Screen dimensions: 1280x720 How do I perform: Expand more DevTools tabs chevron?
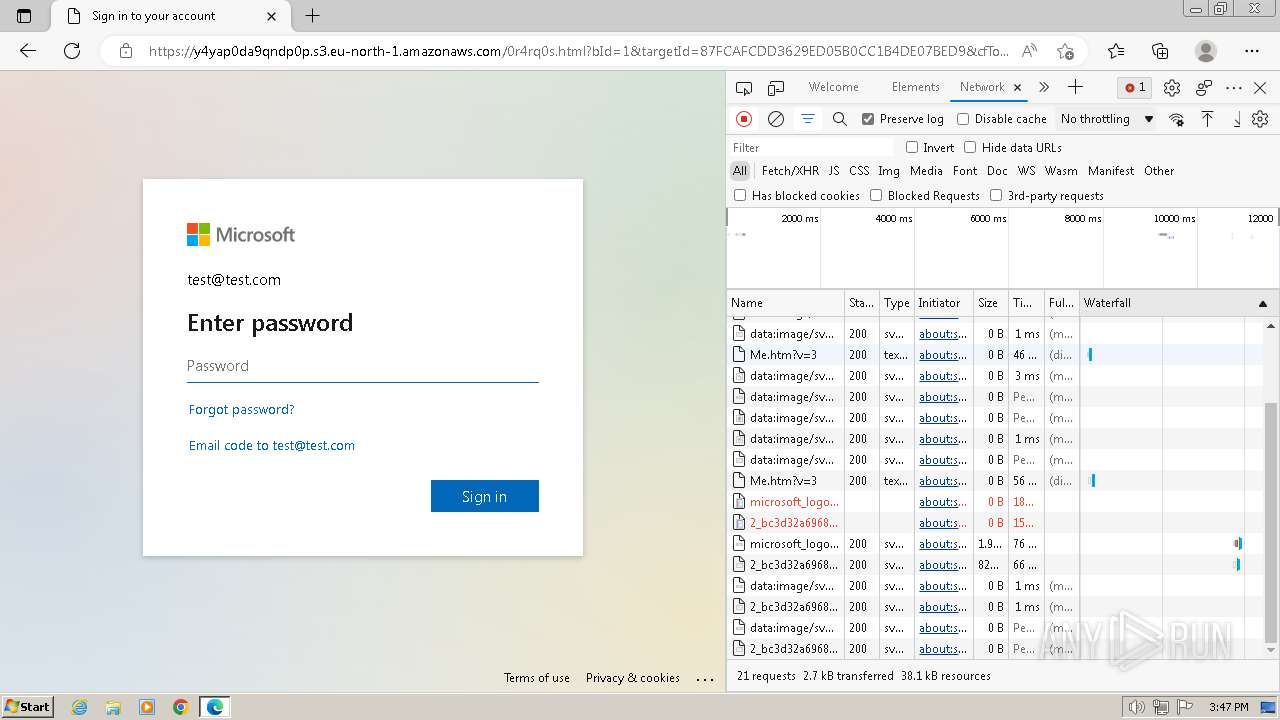1044,87
